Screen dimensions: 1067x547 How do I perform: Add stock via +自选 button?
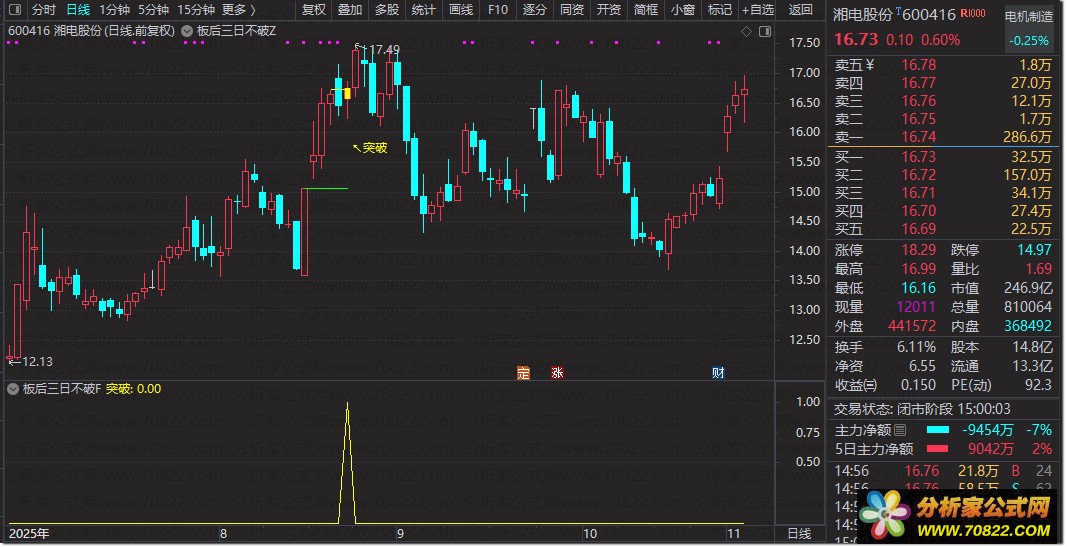(x=758, y=10)
